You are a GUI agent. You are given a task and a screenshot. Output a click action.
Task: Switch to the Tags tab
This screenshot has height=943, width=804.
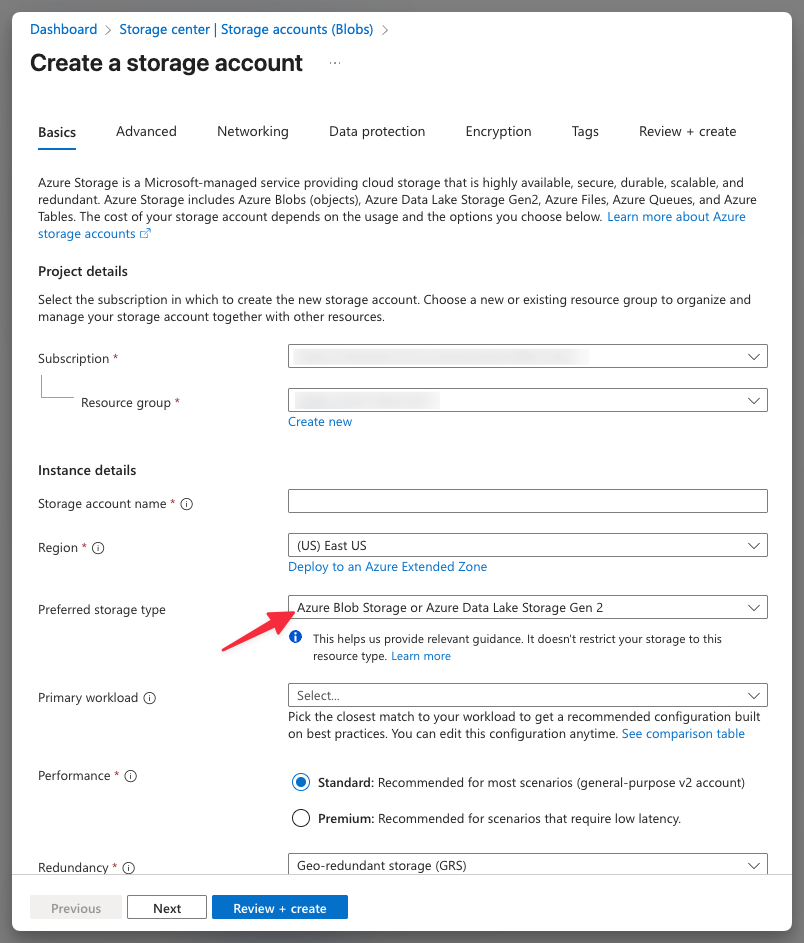pos(585,132)
